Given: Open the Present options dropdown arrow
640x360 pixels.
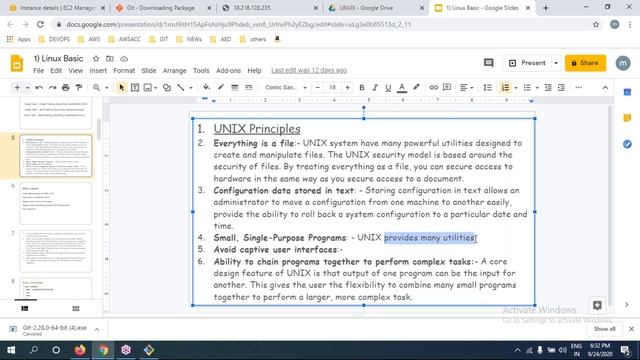Looking at the screenshot, I should coord(556,63).
